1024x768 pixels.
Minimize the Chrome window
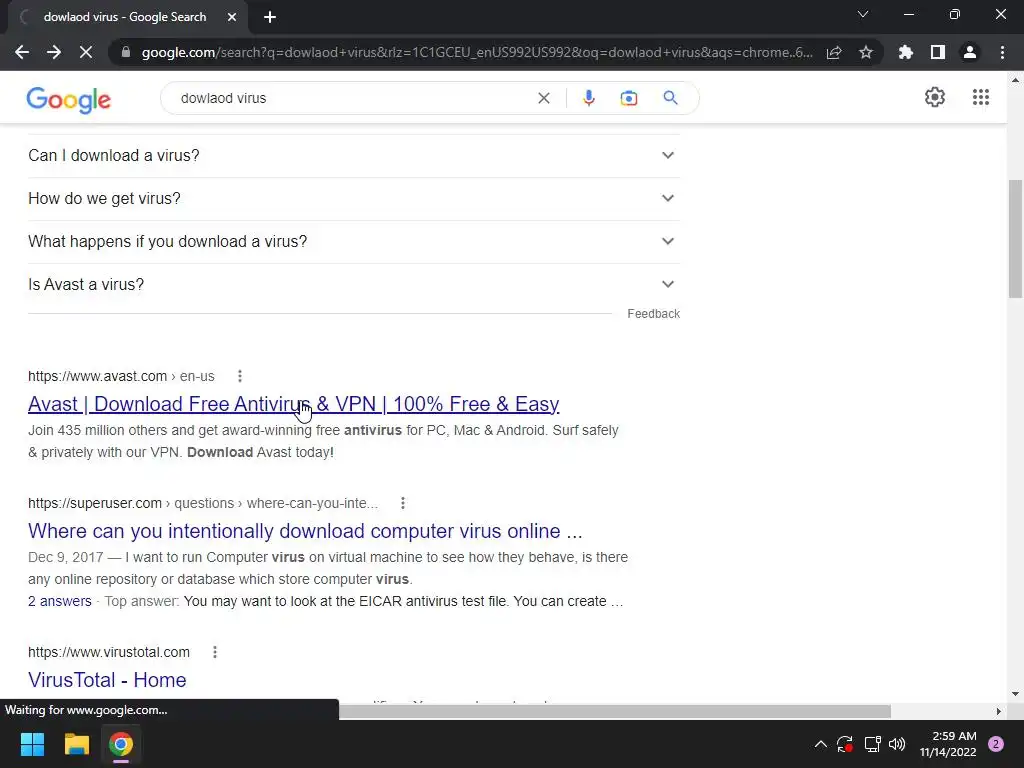[908, 14]
